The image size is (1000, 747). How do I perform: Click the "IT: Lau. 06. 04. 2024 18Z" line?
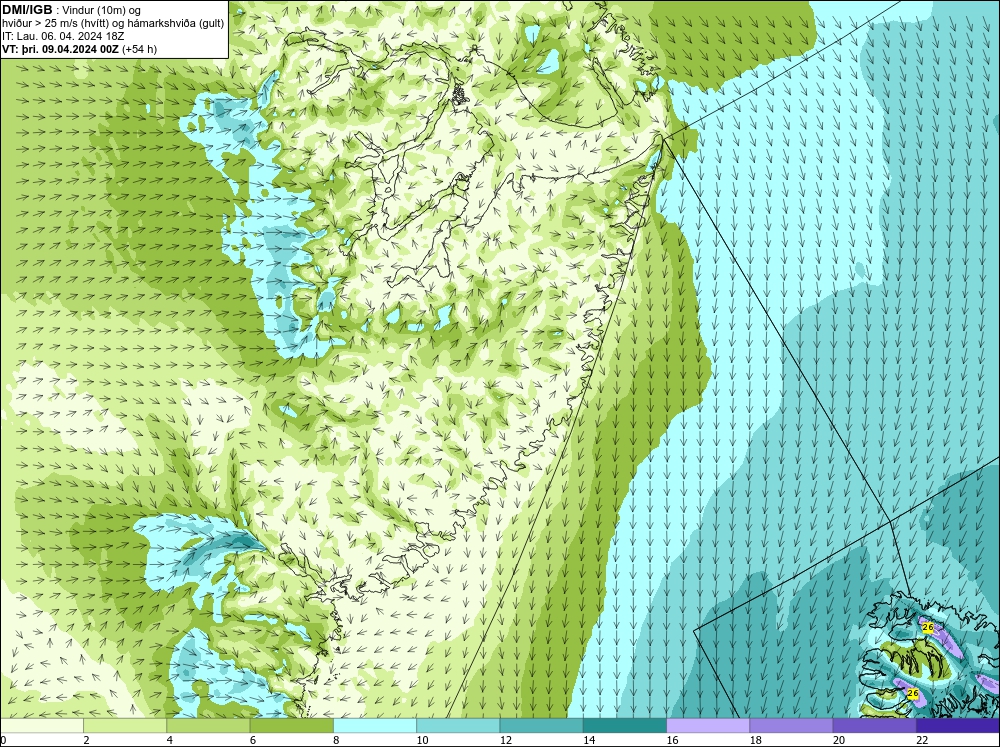click(63, 36)
